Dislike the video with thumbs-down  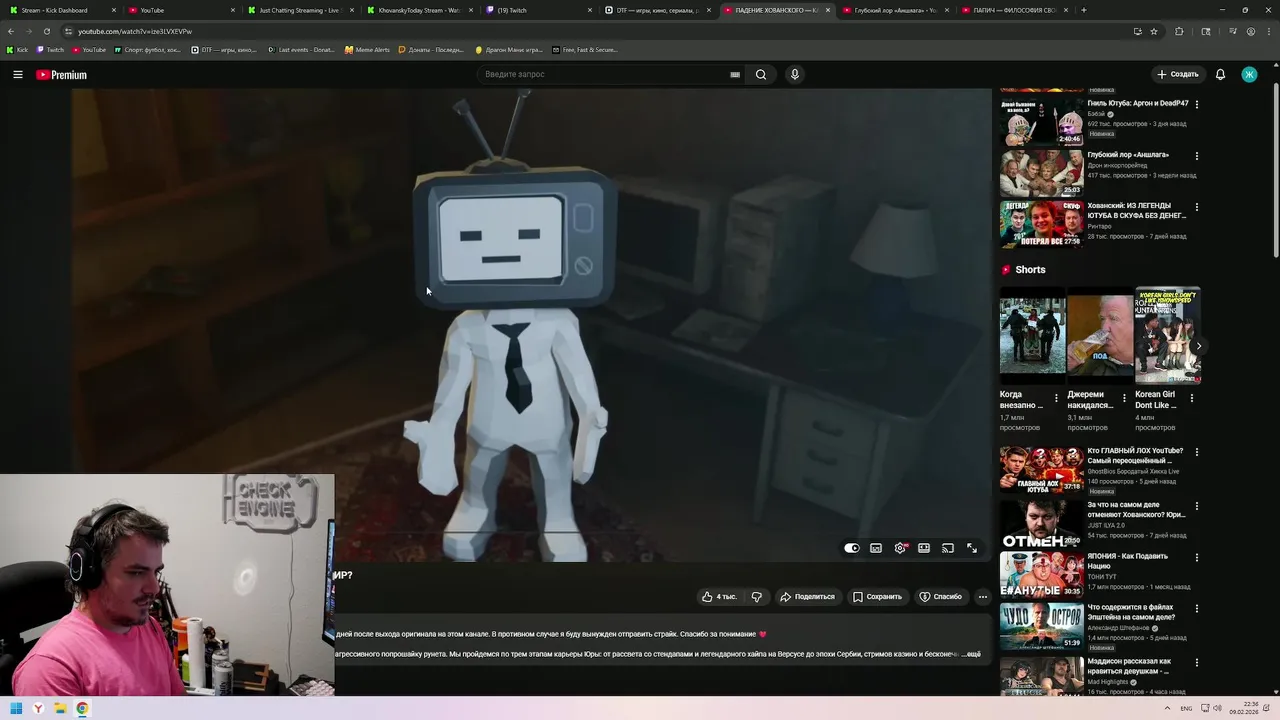click(x=757, y=597)
